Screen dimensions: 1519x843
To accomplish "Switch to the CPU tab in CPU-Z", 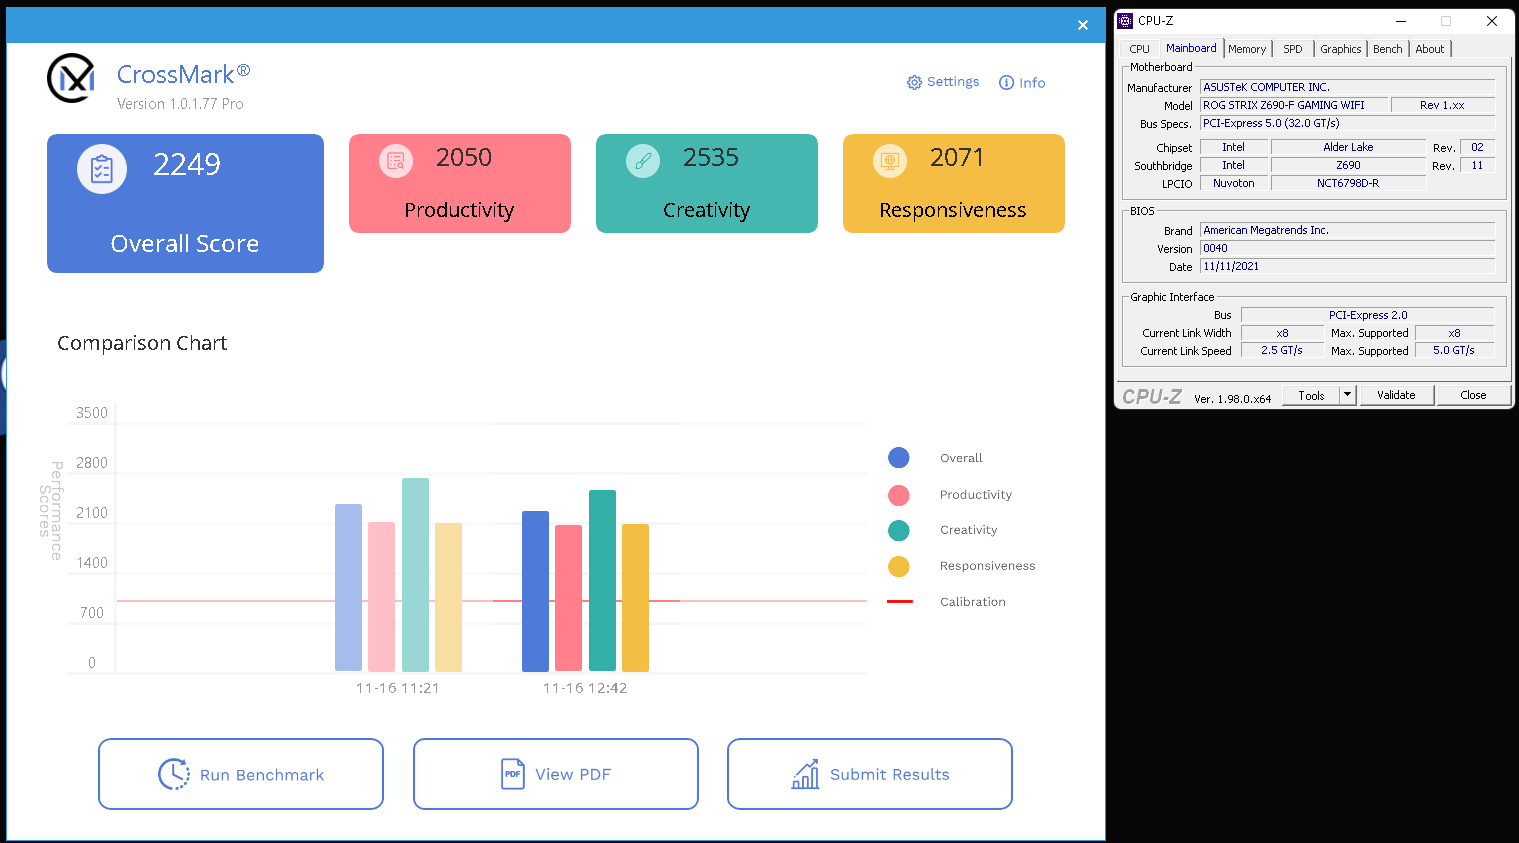I will [1140, 49].
